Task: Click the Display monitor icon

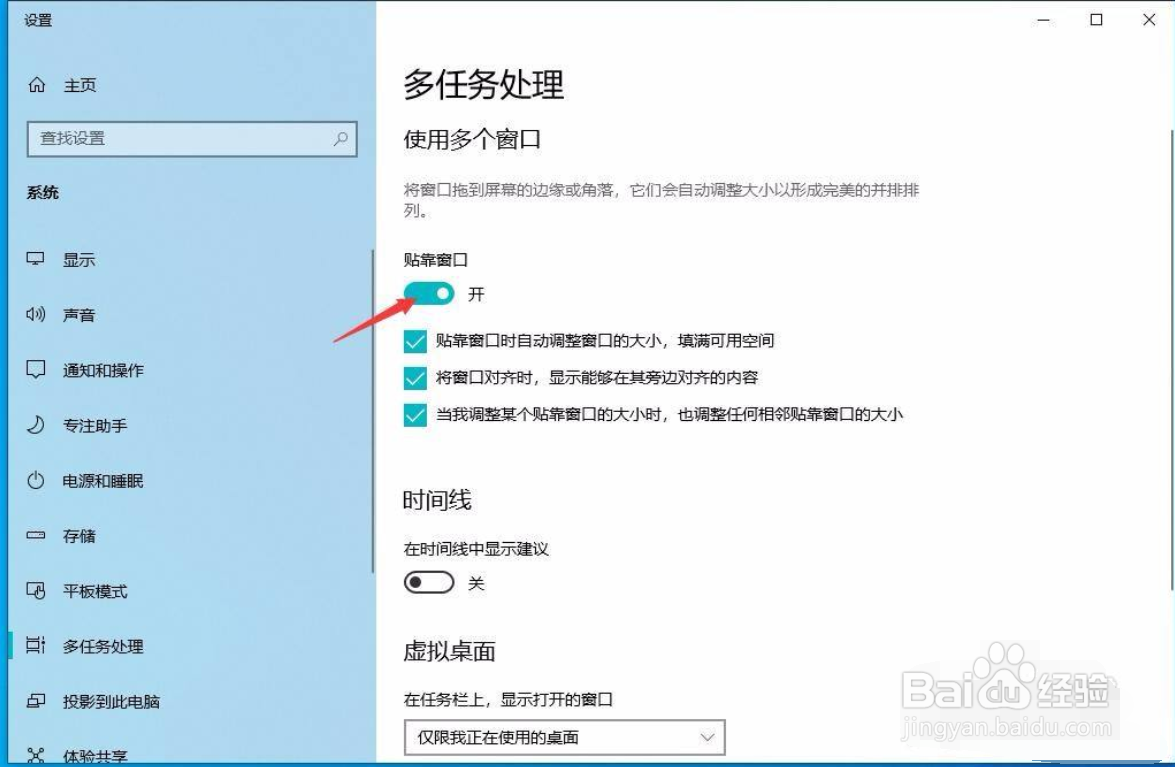Action: pos(36,259)
